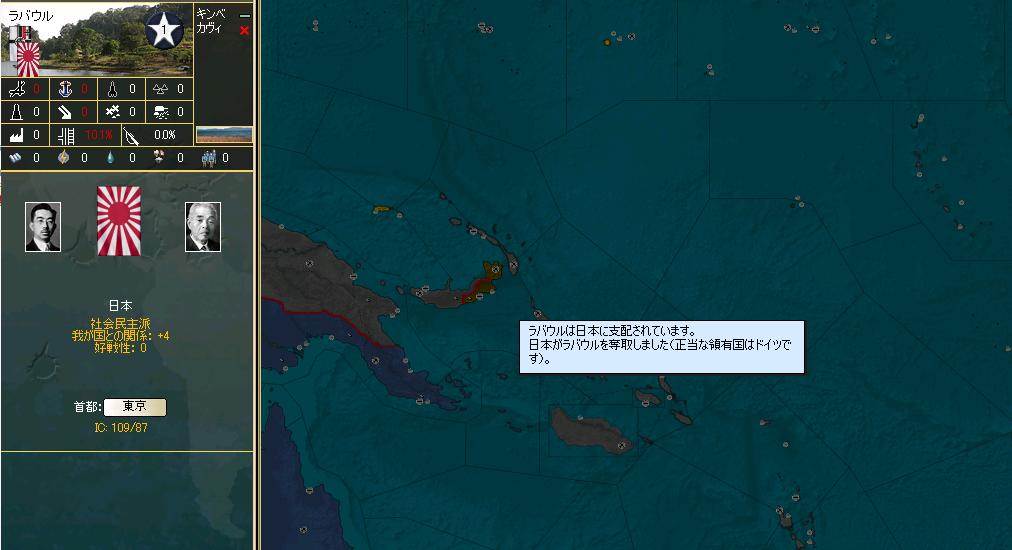The height and width of the screenshot is (550, 1012).
Task: Click the factory industry icon
Action: (x=16, y=135)
